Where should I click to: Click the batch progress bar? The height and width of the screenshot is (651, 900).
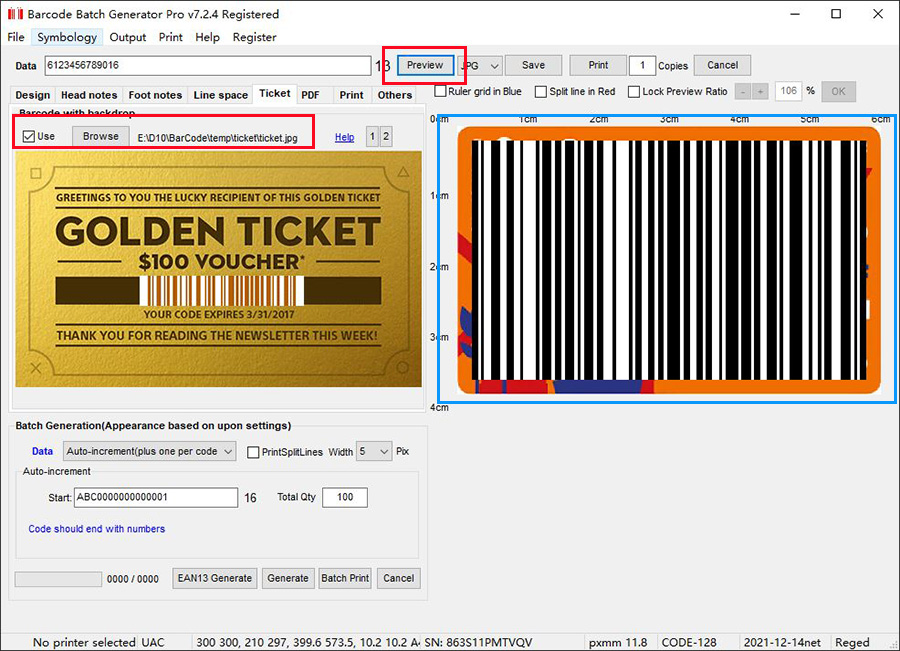pyautogui.click(x=58, y=579)
